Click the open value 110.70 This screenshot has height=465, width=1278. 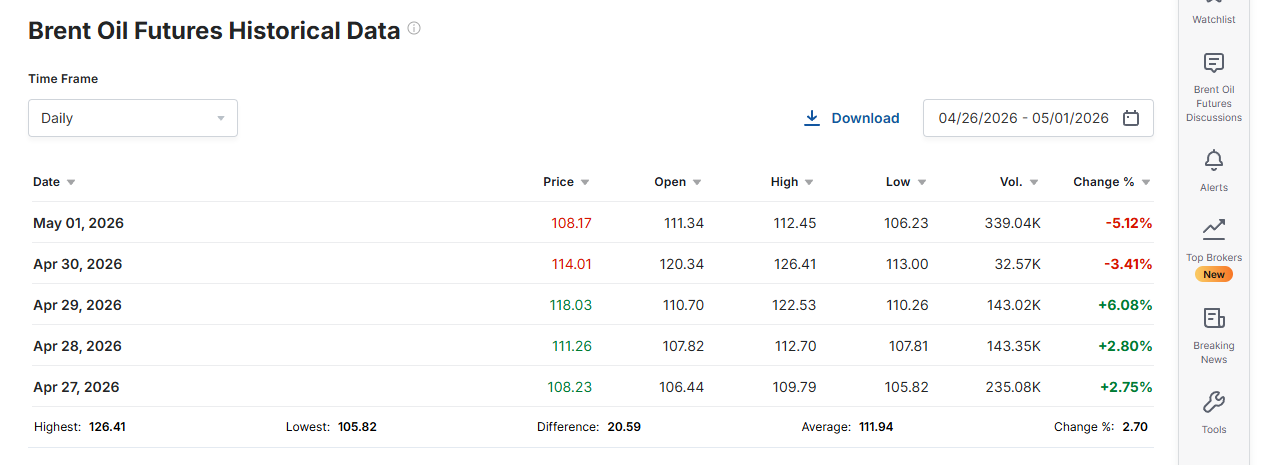coord(683,305)
